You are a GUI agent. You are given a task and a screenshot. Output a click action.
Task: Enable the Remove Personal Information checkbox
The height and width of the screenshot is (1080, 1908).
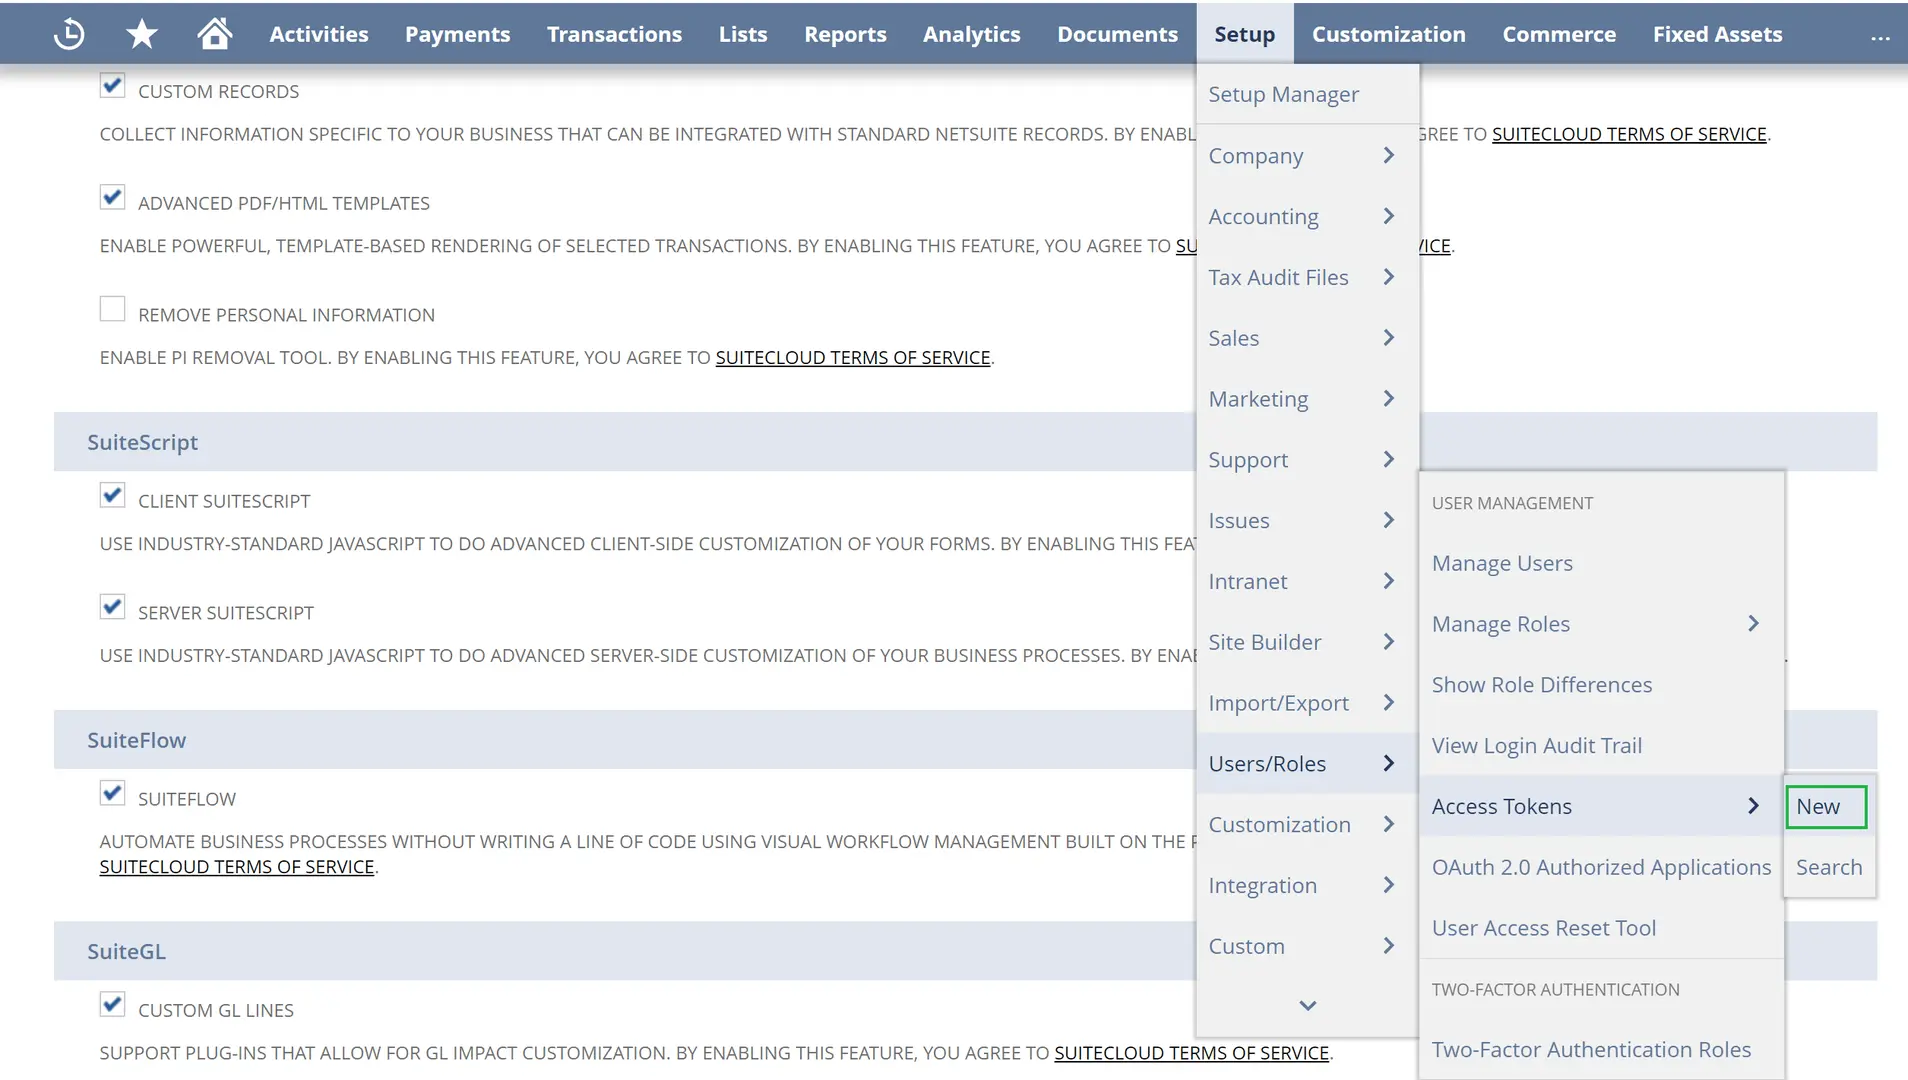tap(112, 309)
